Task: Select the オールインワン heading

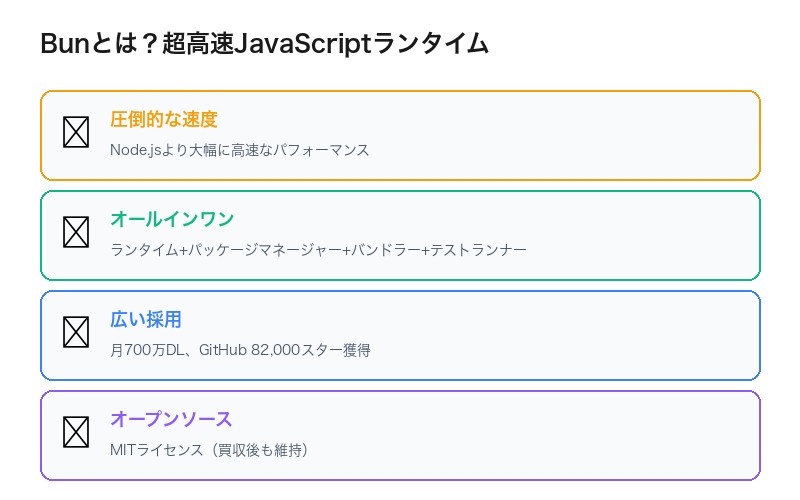Action: click(172, 220)
